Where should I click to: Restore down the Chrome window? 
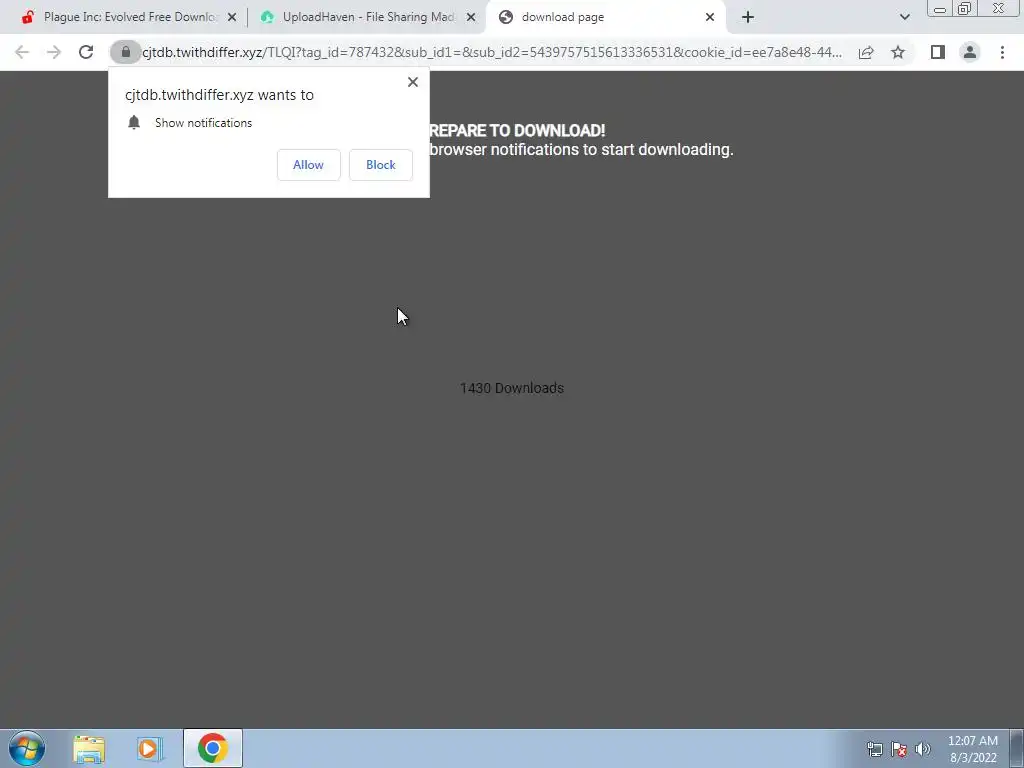(x=964, y=9)
